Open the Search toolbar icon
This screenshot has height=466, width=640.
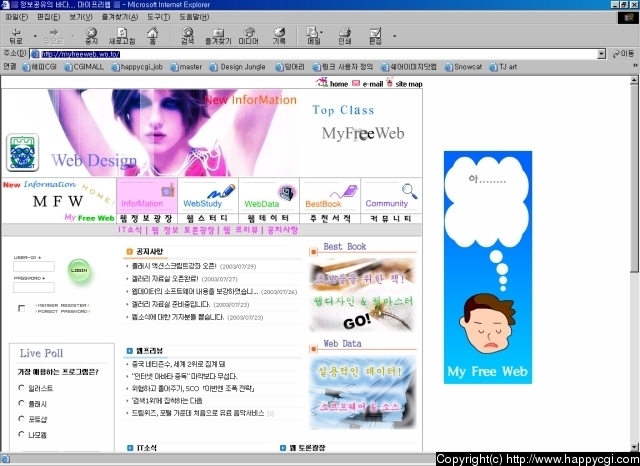[187, 36]
